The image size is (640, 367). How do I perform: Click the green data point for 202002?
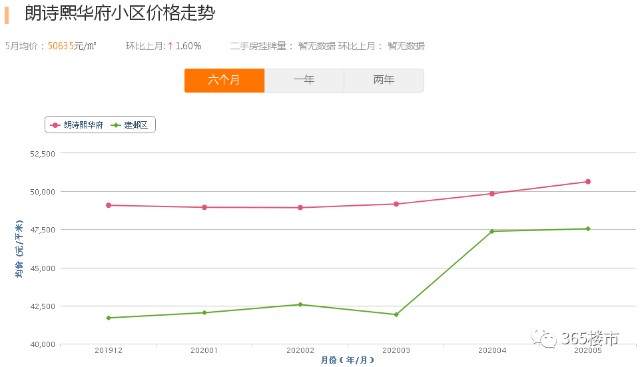[300, 305]
